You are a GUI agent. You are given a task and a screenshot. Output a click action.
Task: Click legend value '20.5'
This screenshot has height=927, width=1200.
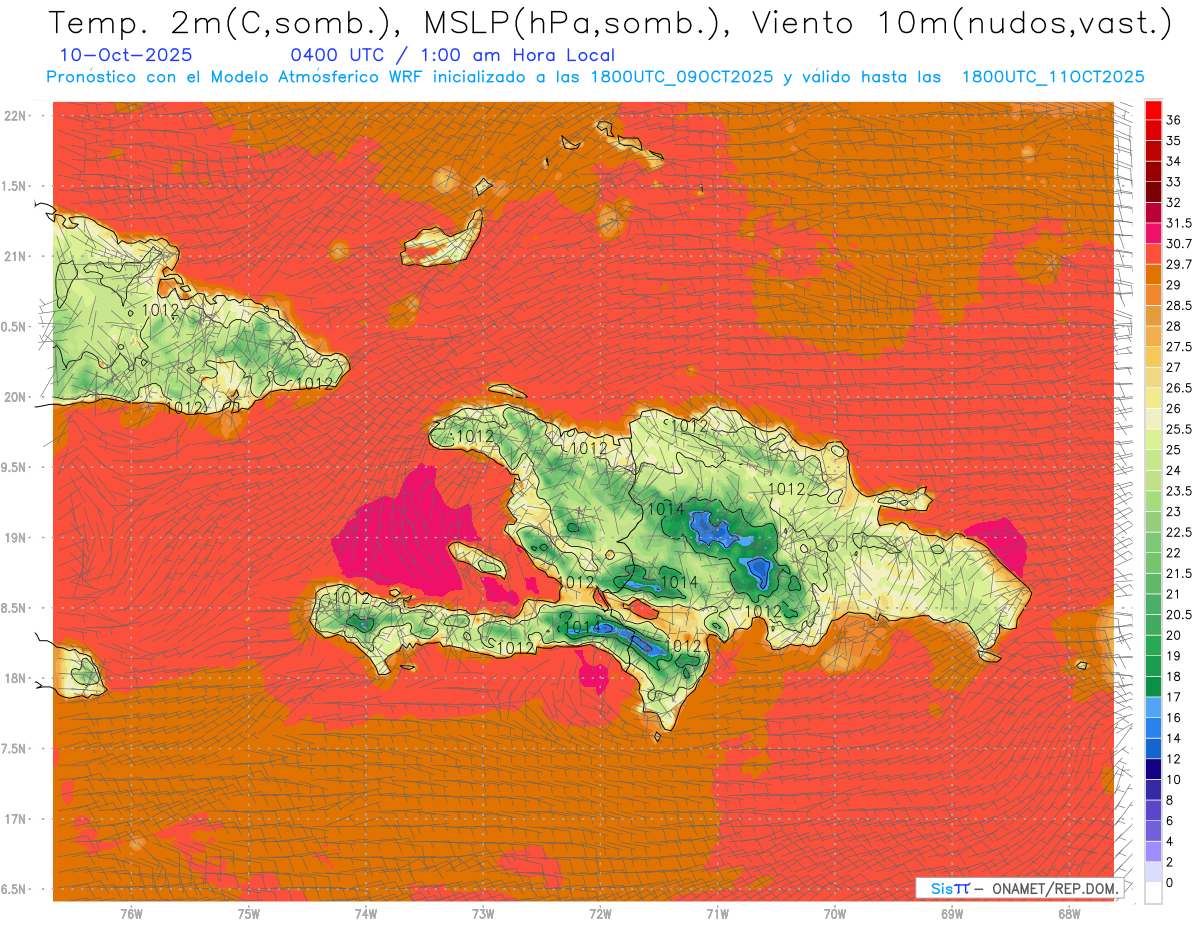point(1179,615)
